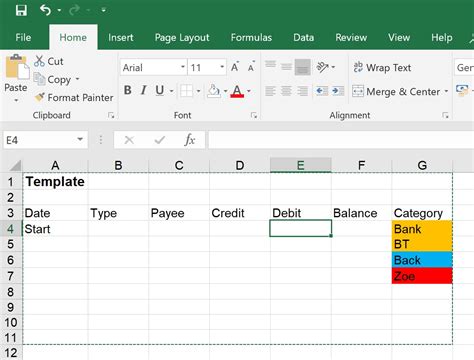The image size is (474, 360).
Task: Click the Borders icon
Action: point(186,91)
